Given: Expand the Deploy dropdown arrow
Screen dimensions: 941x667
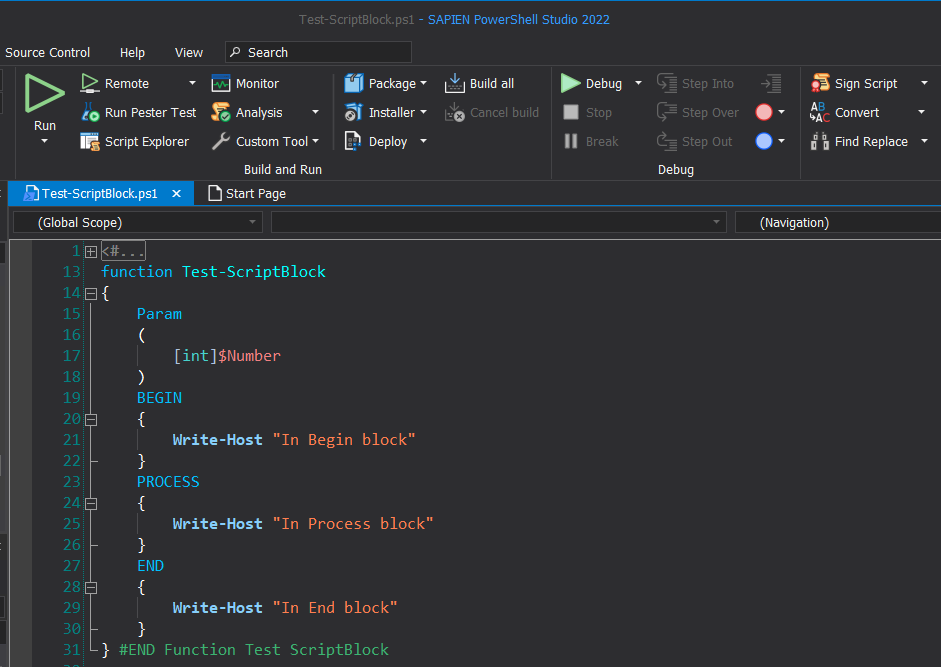Looking at the screenshot, I should click(x=424, y=141).
